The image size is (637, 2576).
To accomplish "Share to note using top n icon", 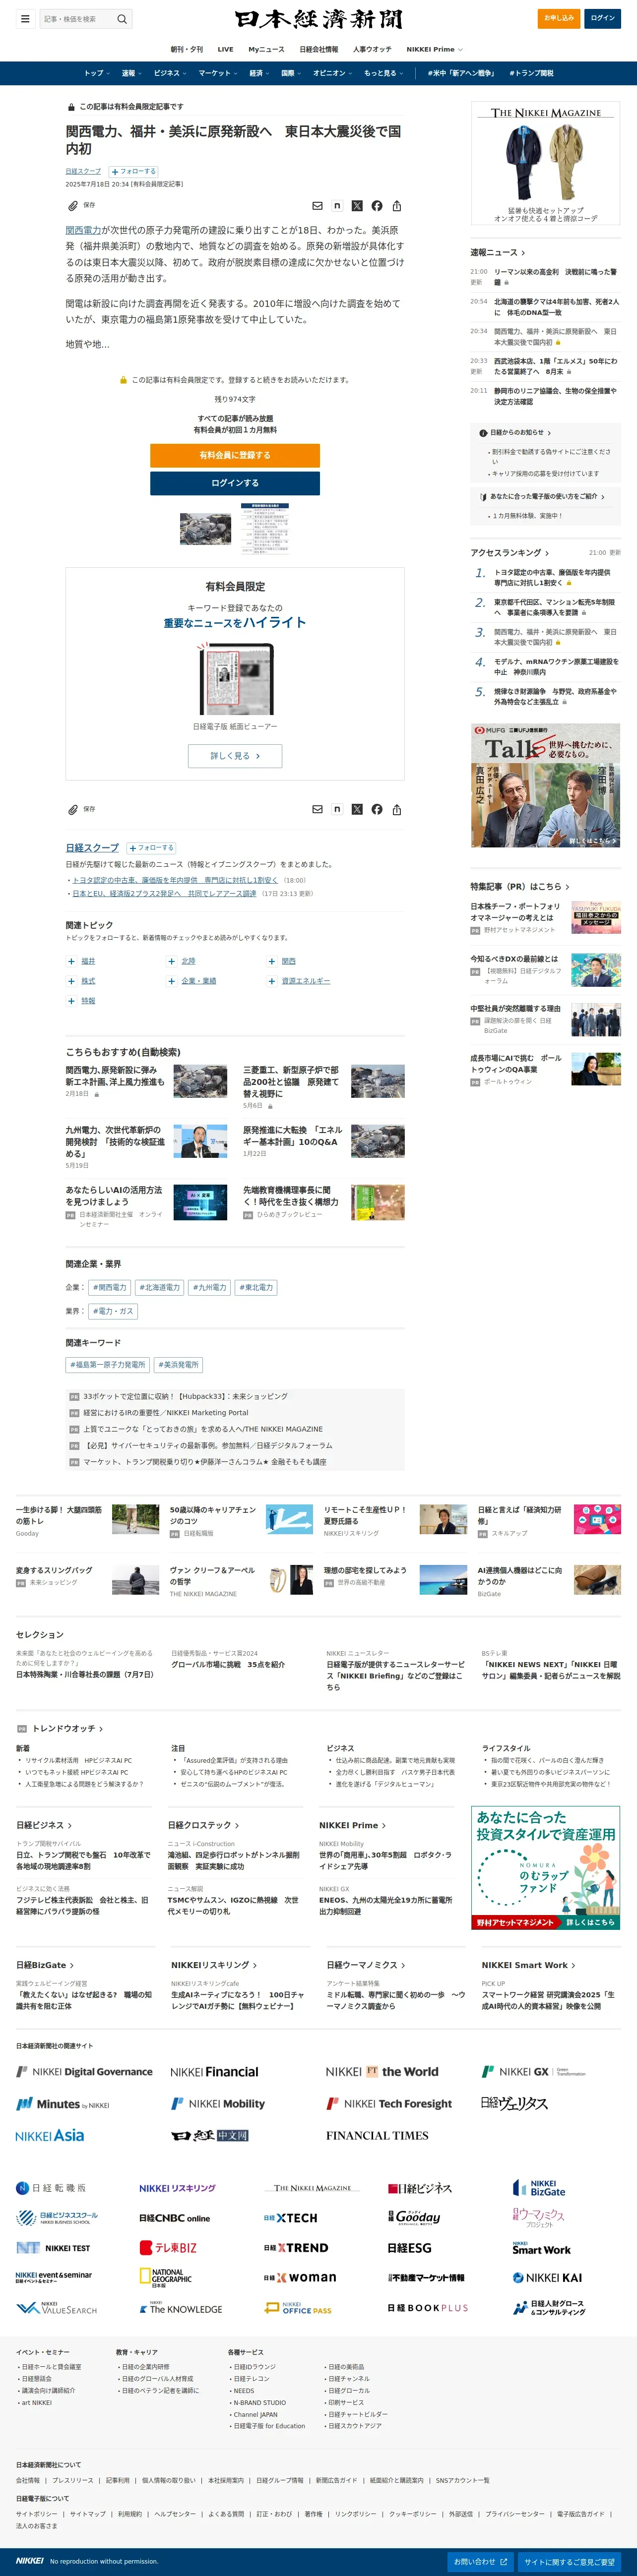I will point(337,206).
